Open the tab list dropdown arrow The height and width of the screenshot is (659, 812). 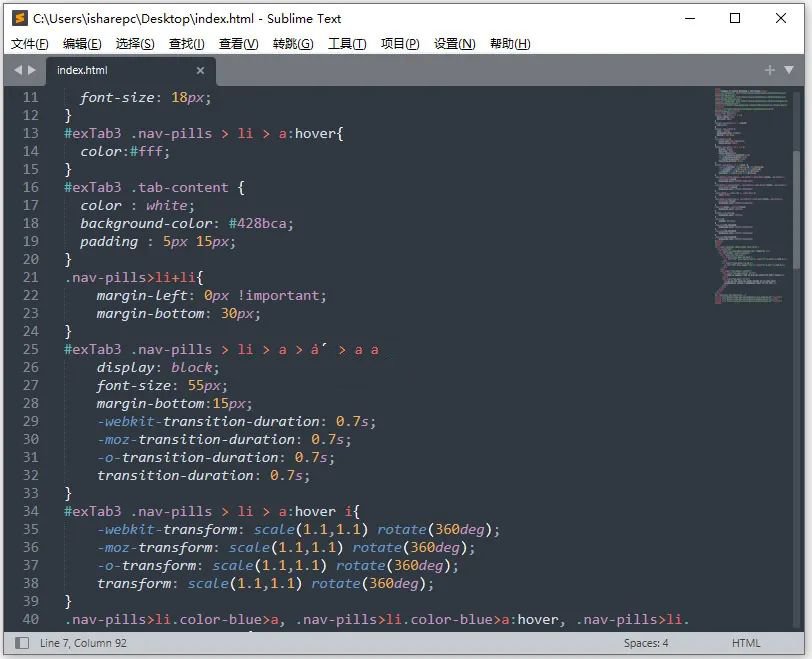(x=789, y=70)
